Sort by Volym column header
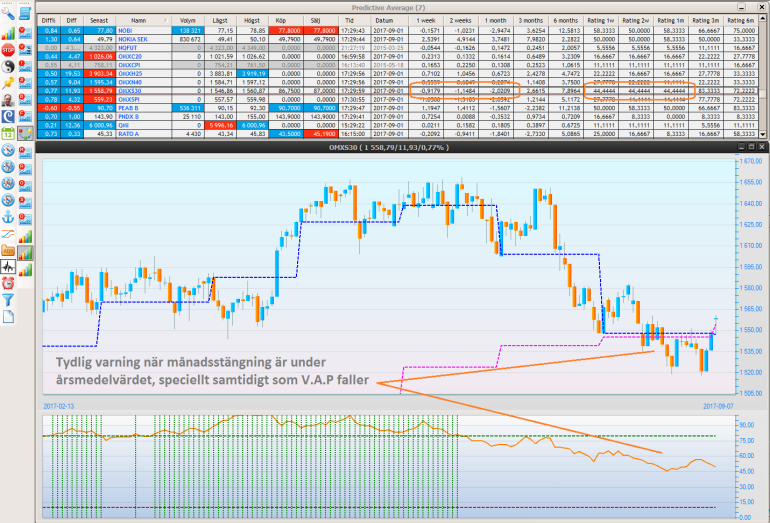Viewport: 770px width, 523px height. click(x=187, y=20)
